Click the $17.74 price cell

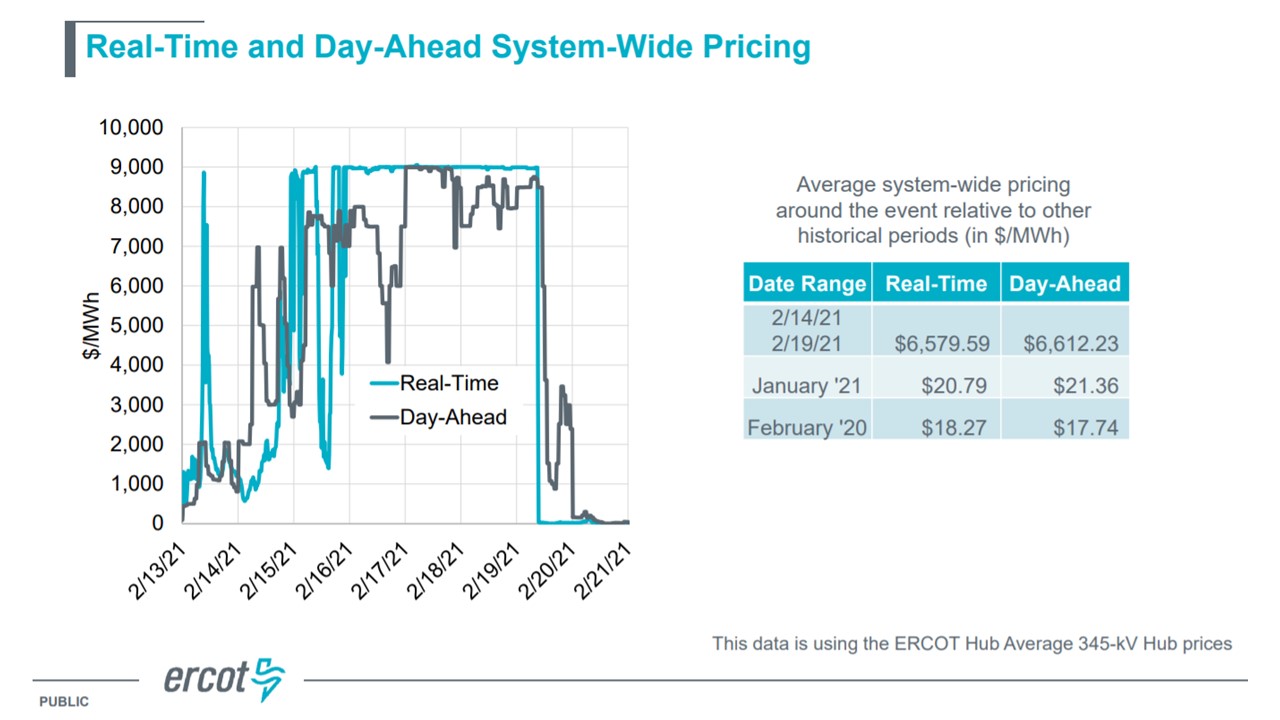[x=1085, y=428]
